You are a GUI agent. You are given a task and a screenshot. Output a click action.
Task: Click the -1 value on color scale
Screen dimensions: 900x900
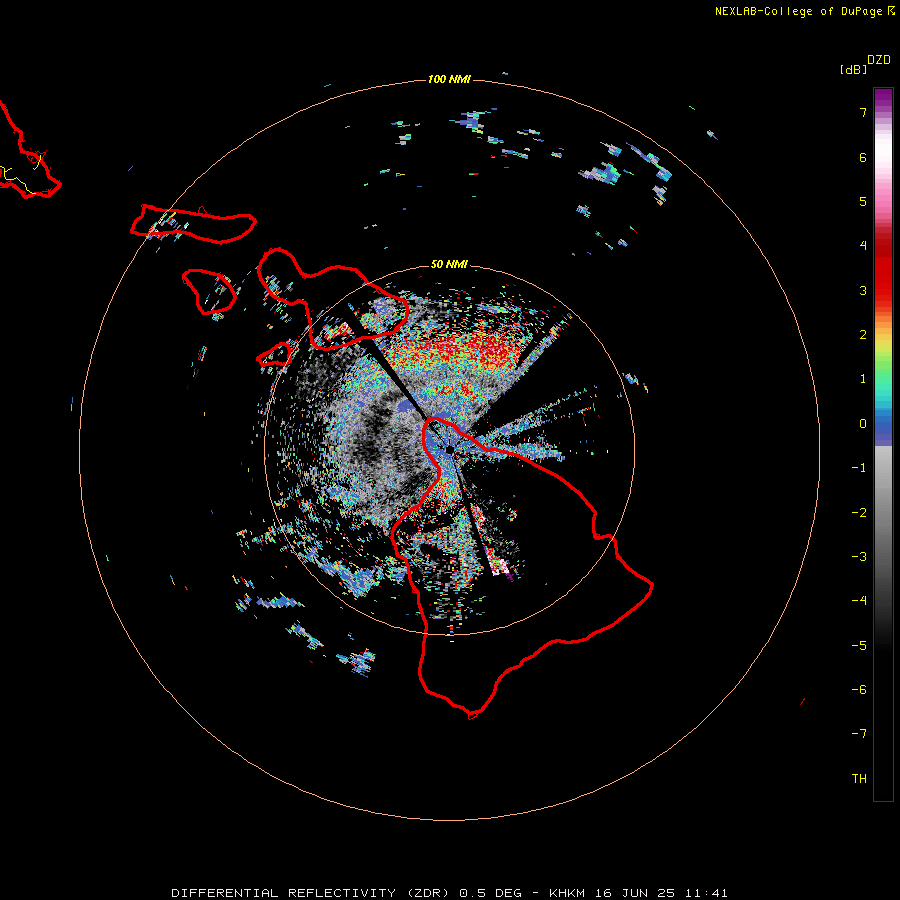coord(859,468)
